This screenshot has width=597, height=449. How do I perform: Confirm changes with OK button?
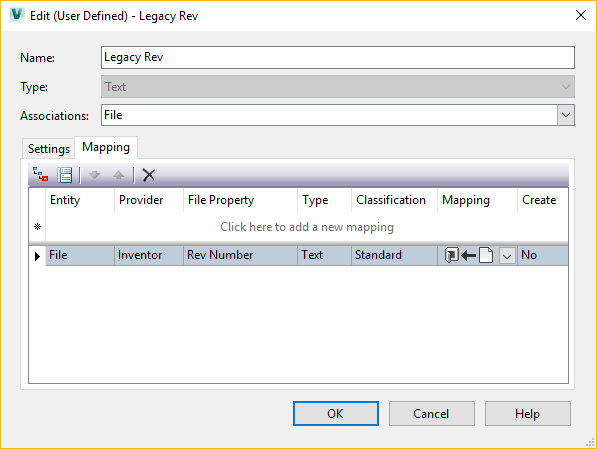336,414
